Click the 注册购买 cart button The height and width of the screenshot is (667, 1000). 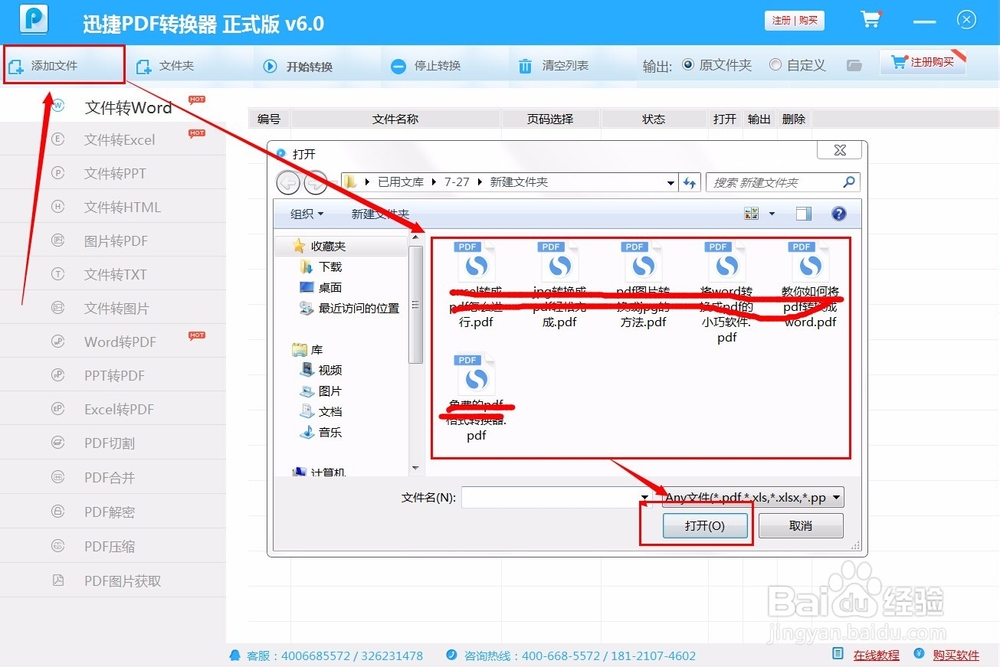click(923, 62)
